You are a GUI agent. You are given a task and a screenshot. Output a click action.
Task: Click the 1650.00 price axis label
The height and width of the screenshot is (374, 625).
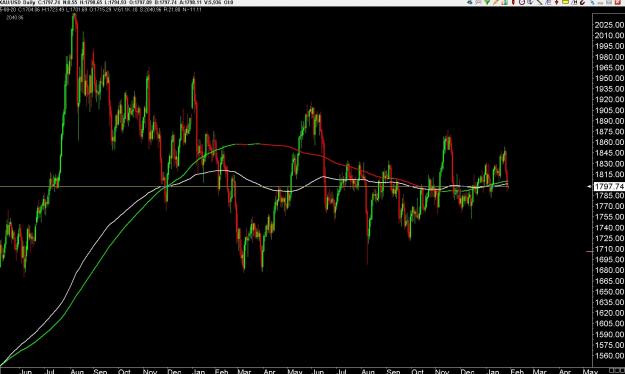609,291
